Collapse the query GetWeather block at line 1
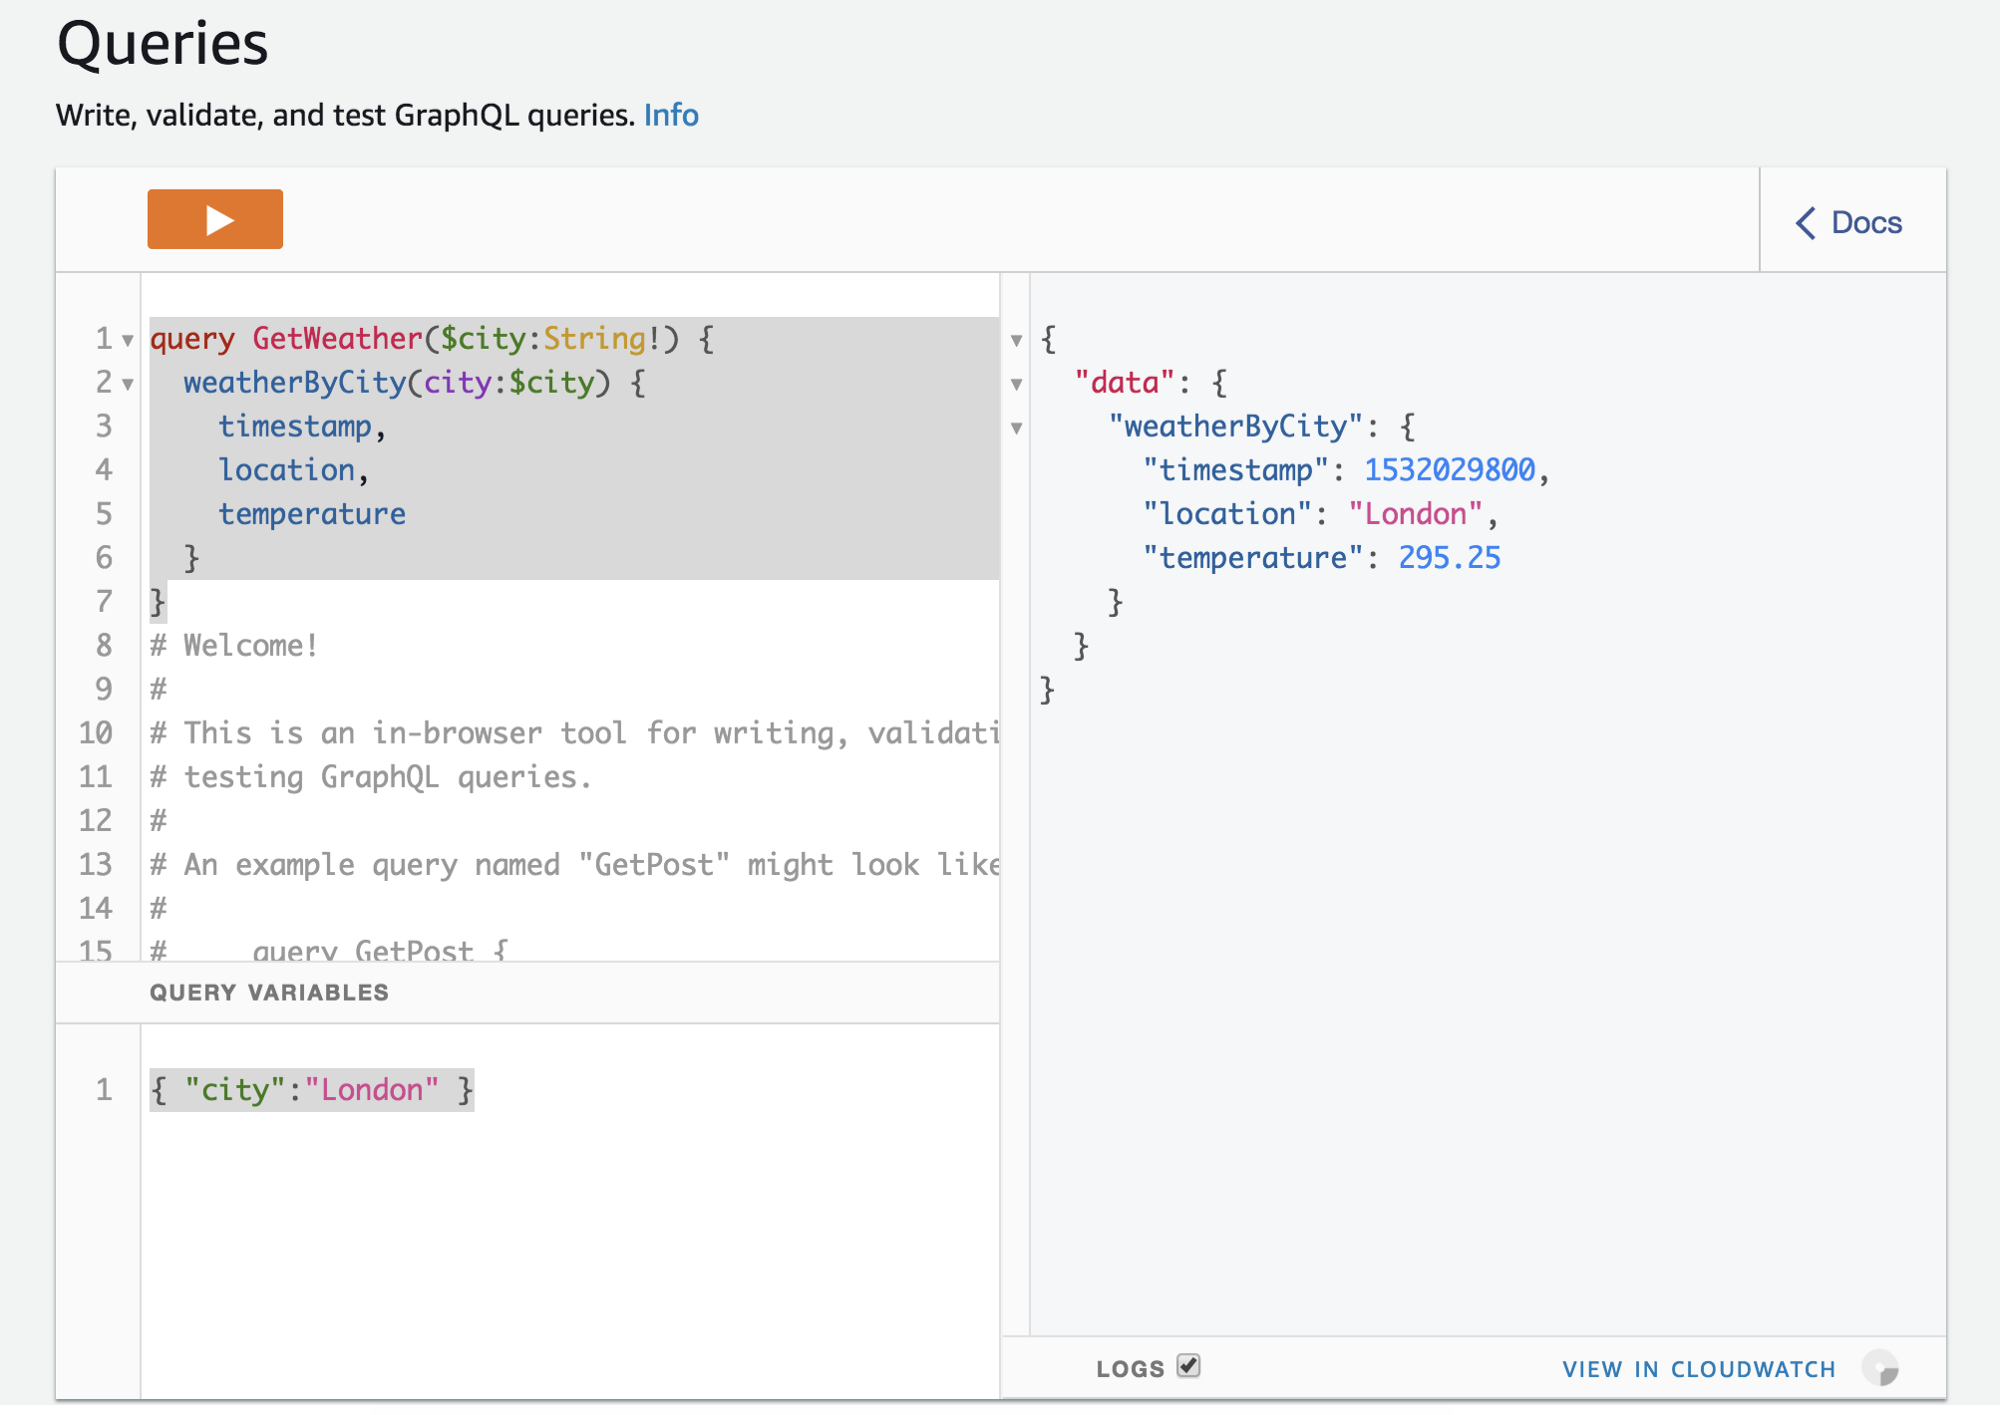This screenshot has height=1415, width=2000. click(128, 340)
